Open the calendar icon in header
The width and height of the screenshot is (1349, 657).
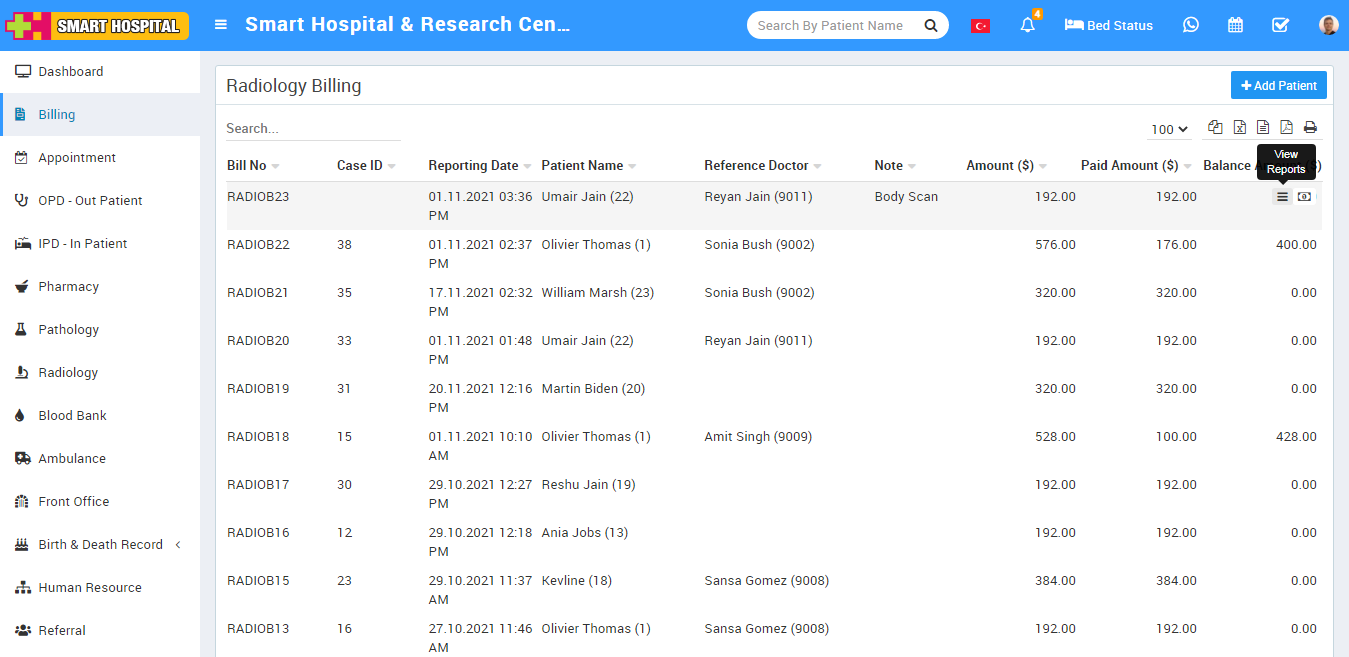[1235, 25]
